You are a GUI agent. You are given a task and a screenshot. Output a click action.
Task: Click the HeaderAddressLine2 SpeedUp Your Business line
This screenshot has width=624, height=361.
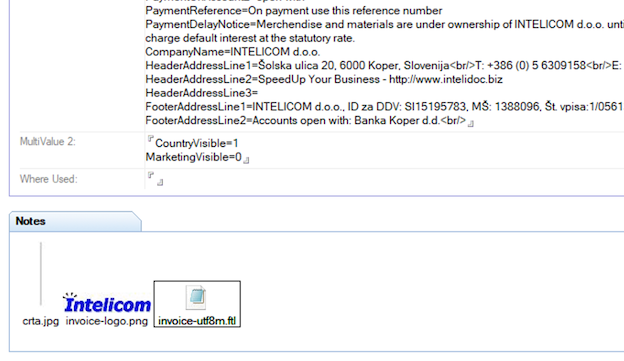[324, 80]
